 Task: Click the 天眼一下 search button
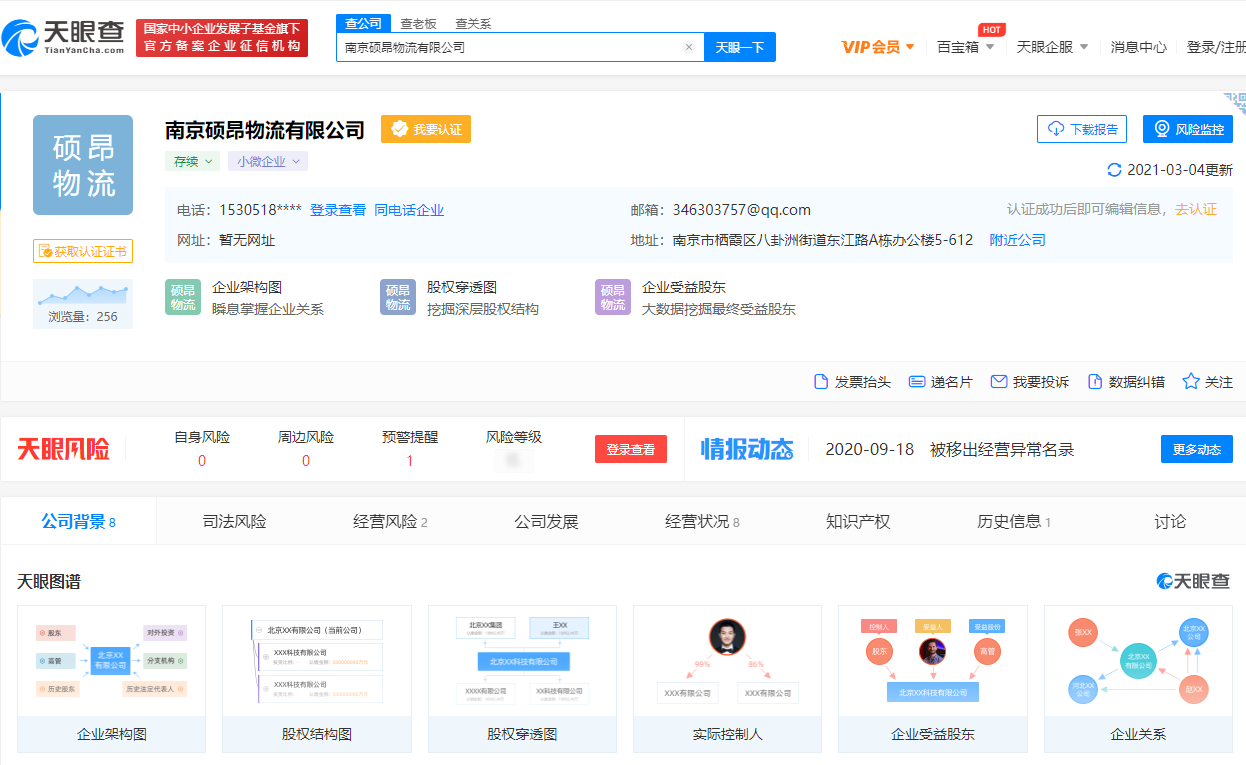click(x=740, y=47)
